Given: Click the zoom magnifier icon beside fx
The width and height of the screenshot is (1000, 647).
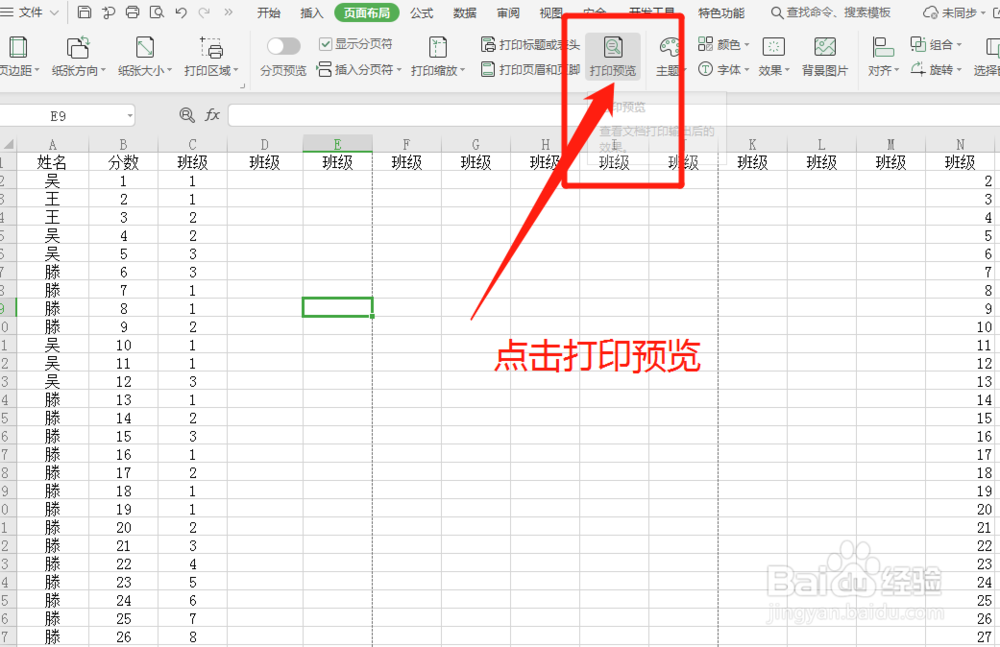Looking at the screenshot, I should [x=187, y=115].
